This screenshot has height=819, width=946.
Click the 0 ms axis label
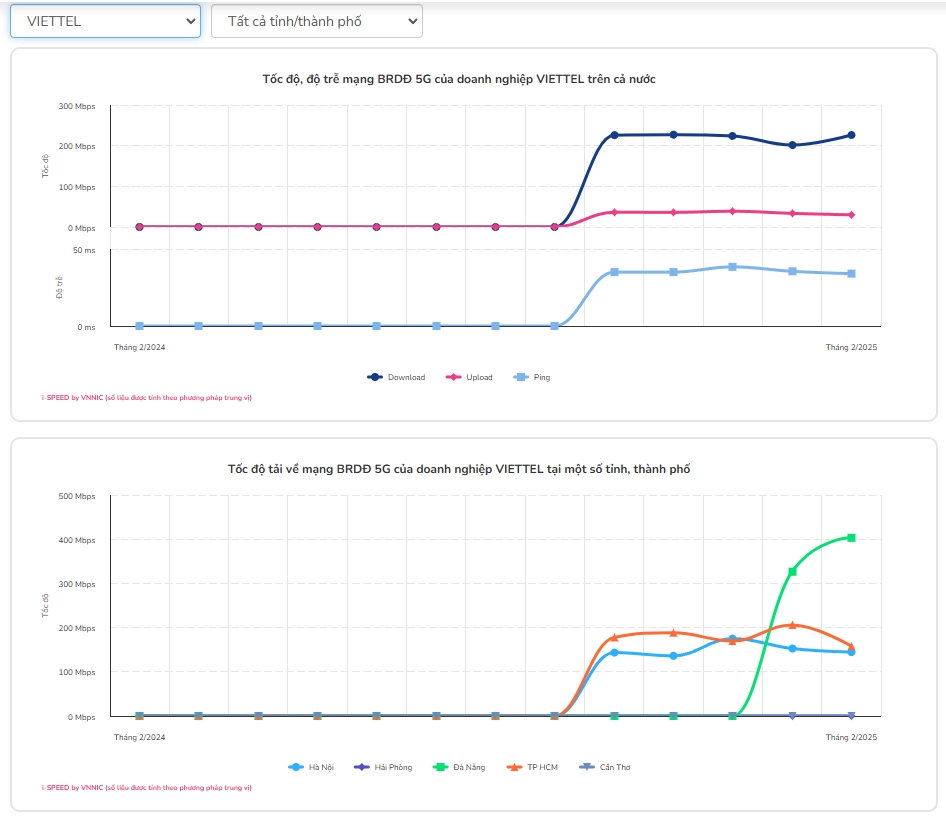coord(86,327)
